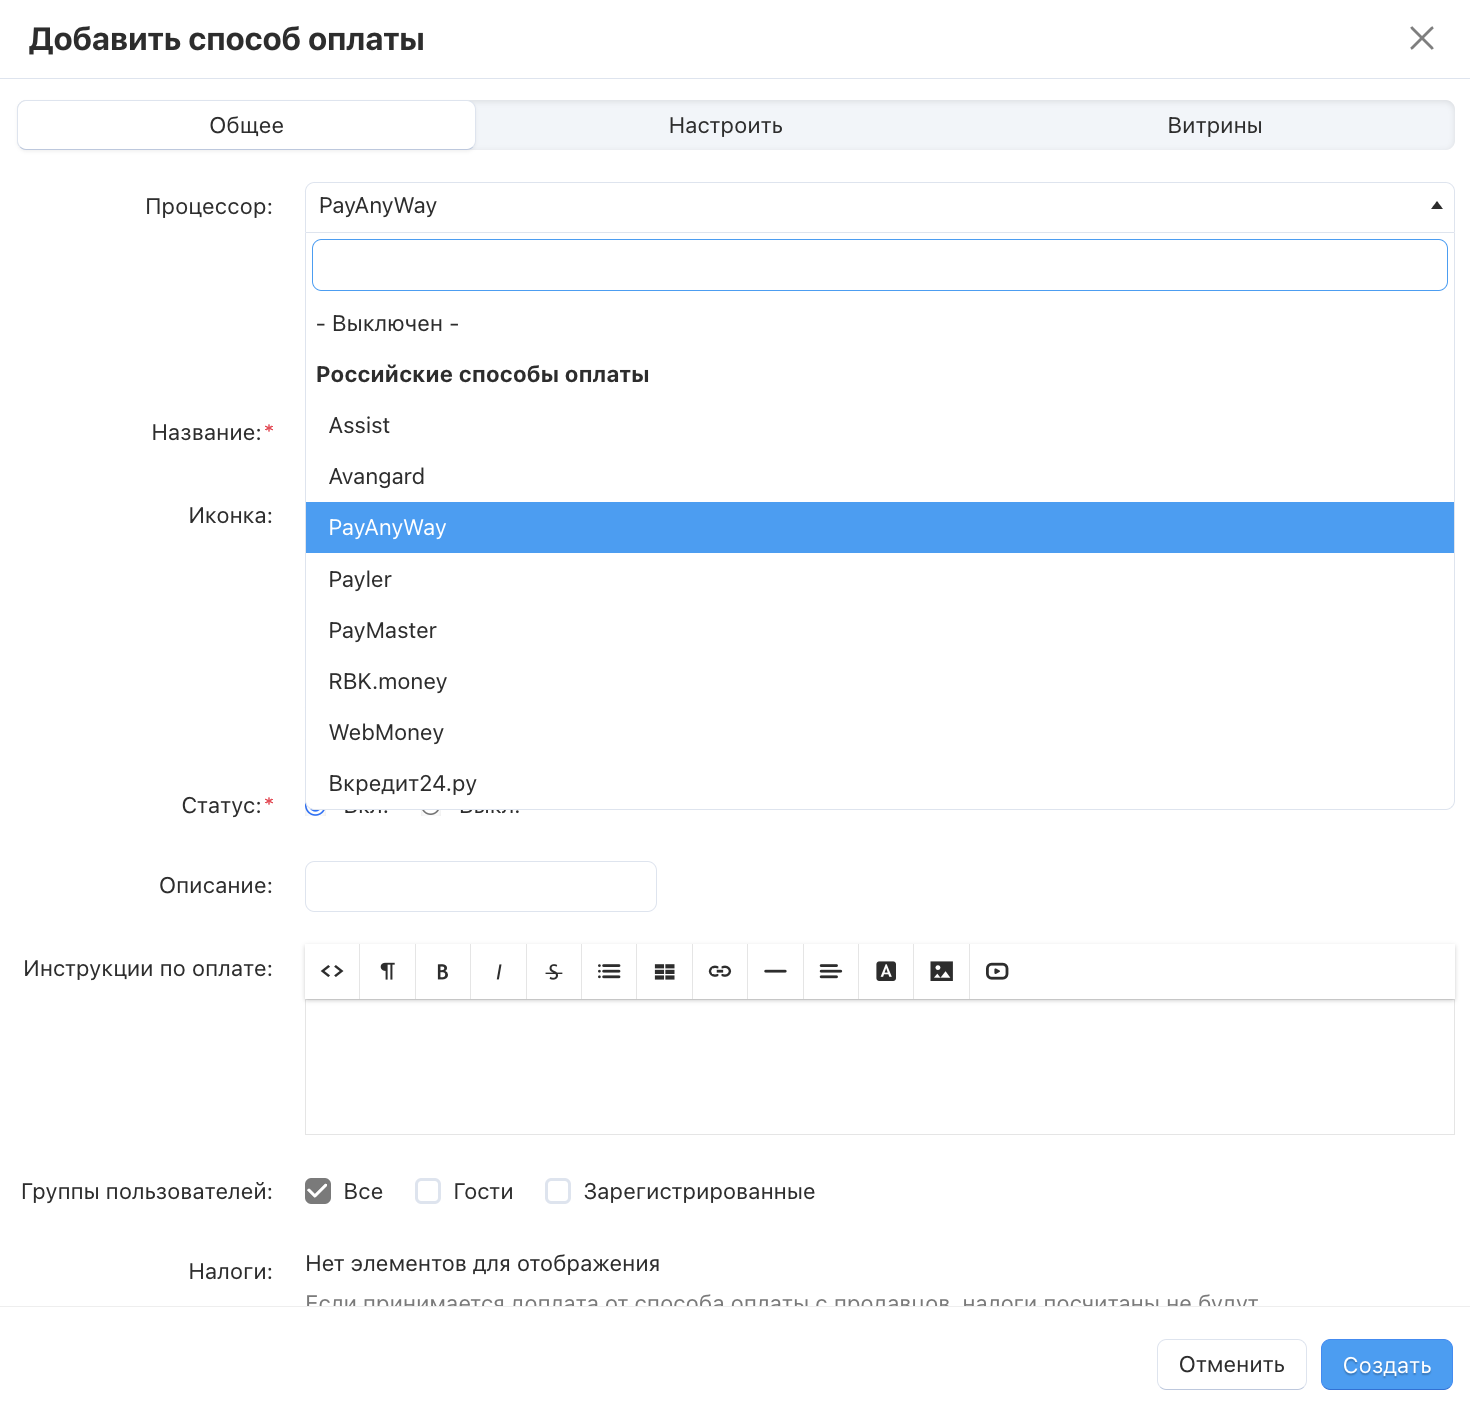This screenshot has height=1416, width=1470.
Task: Focus the processor search input field
Action: [879, 265]
